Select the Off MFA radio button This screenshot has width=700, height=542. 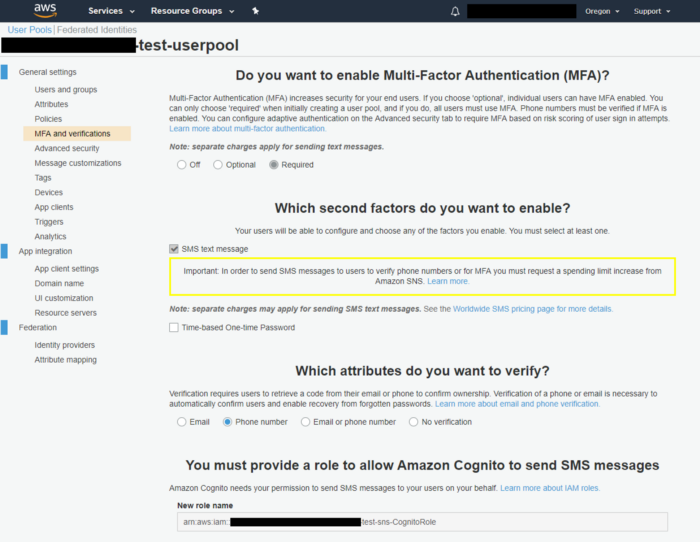[x=181, y=165]
